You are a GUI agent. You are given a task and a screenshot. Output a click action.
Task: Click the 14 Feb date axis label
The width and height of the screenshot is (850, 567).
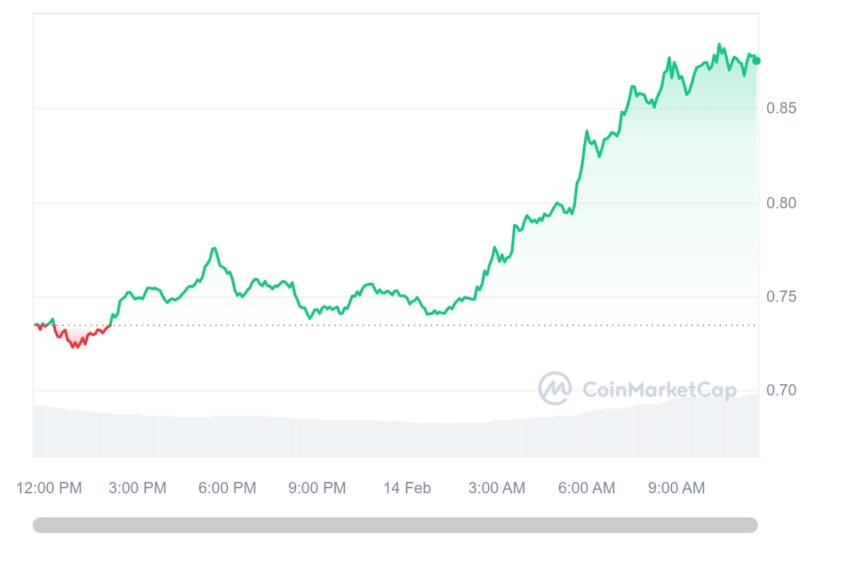pos(407,488)
